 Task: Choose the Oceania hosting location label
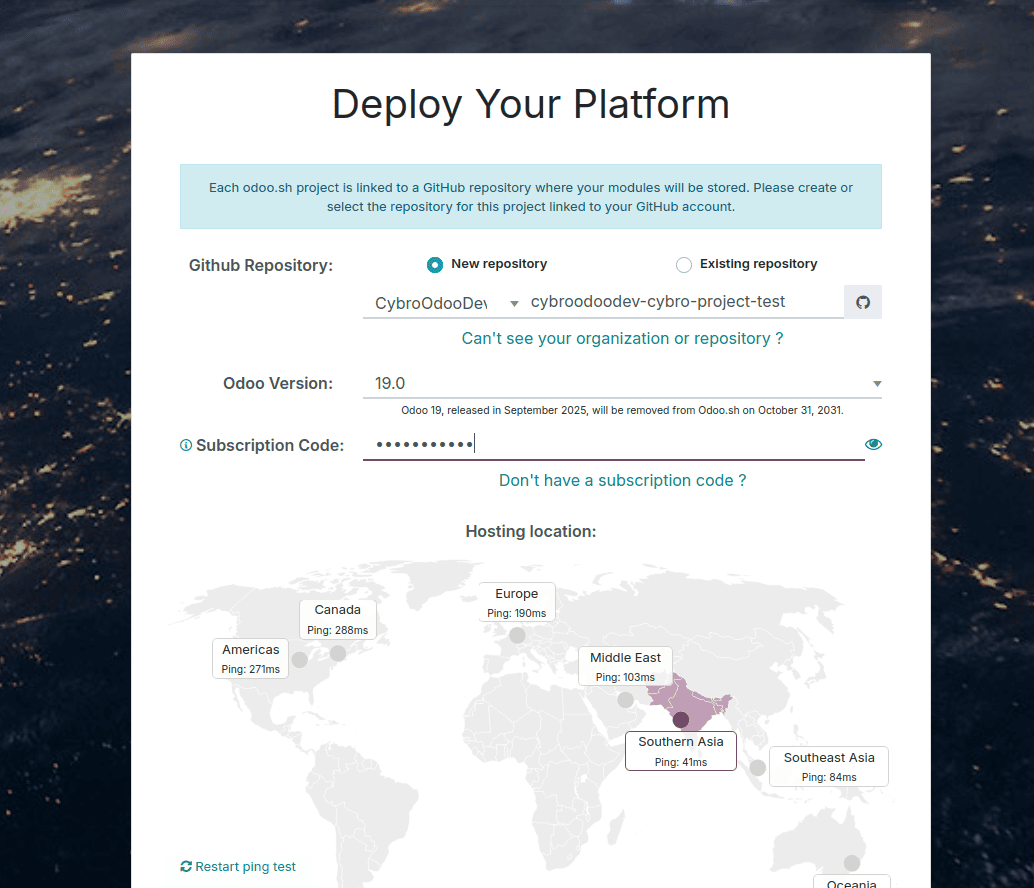tap(851, 882)
